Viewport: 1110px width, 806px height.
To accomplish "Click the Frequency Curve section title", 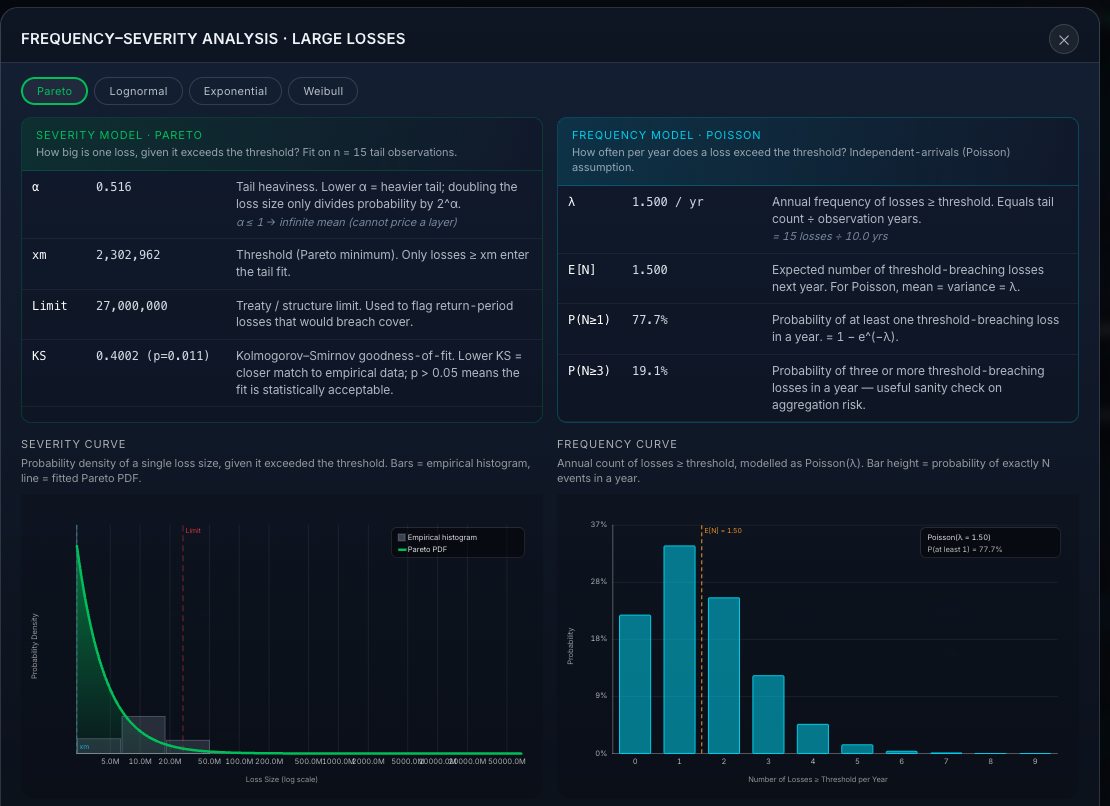I will 617,444.
